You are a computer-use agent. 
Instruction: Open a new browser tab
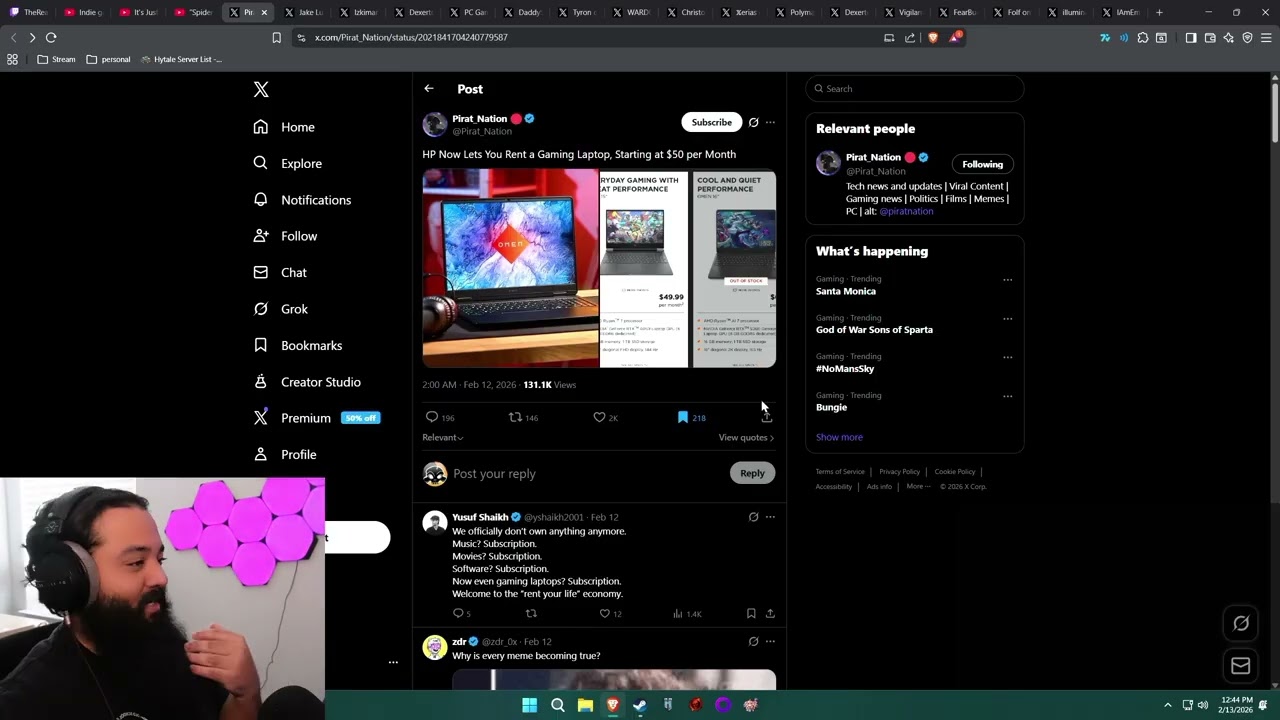[x=1159, y=12]
